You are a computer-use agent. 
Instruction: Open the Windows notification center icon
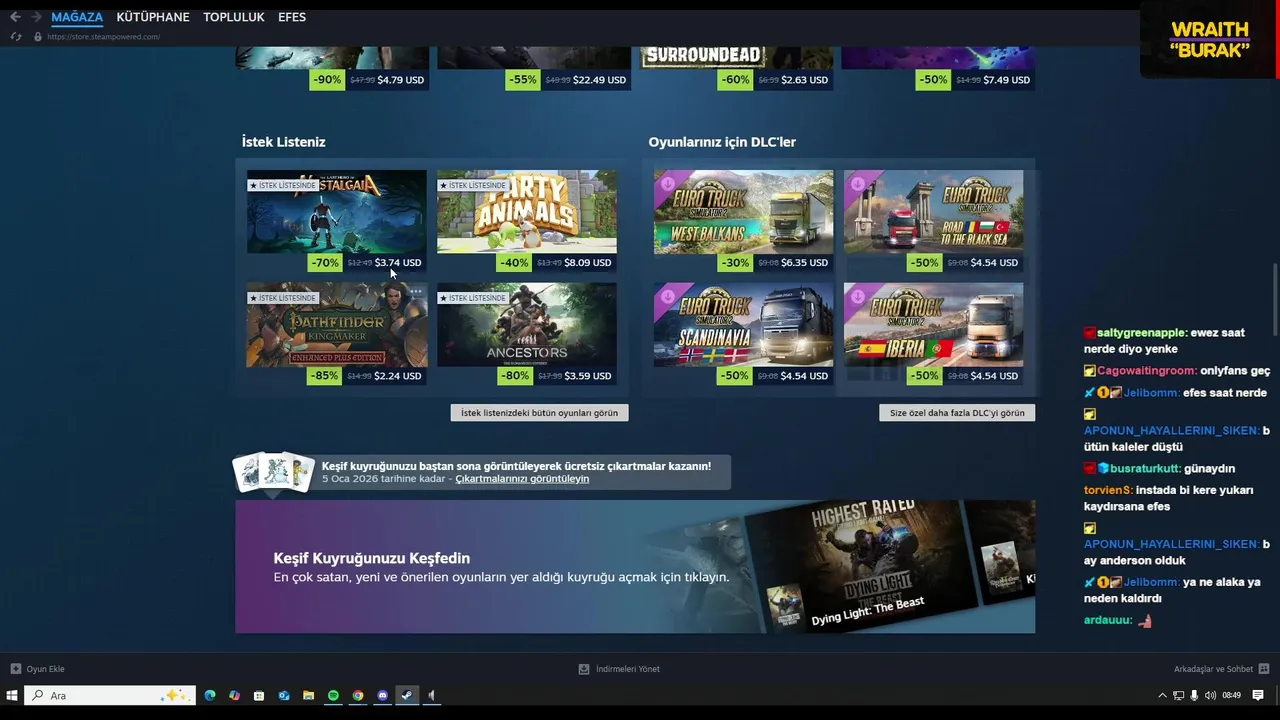click(x=1258, y=695)
